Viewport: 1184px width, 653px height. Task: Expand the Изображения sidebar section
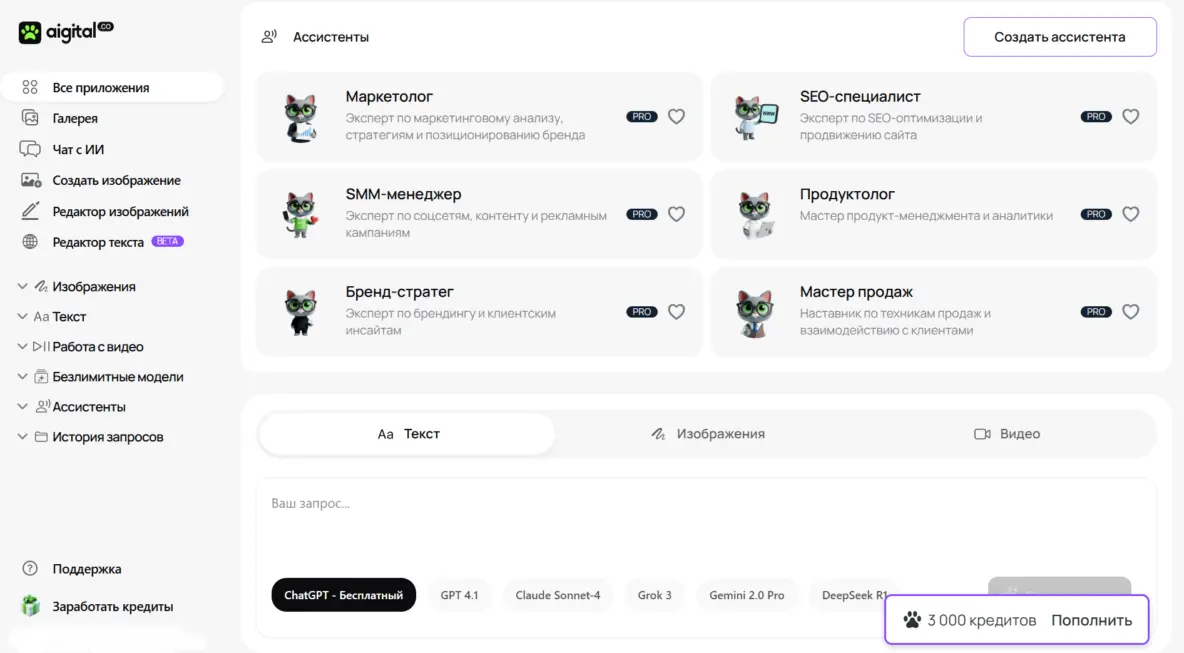[x=23, y=287]
